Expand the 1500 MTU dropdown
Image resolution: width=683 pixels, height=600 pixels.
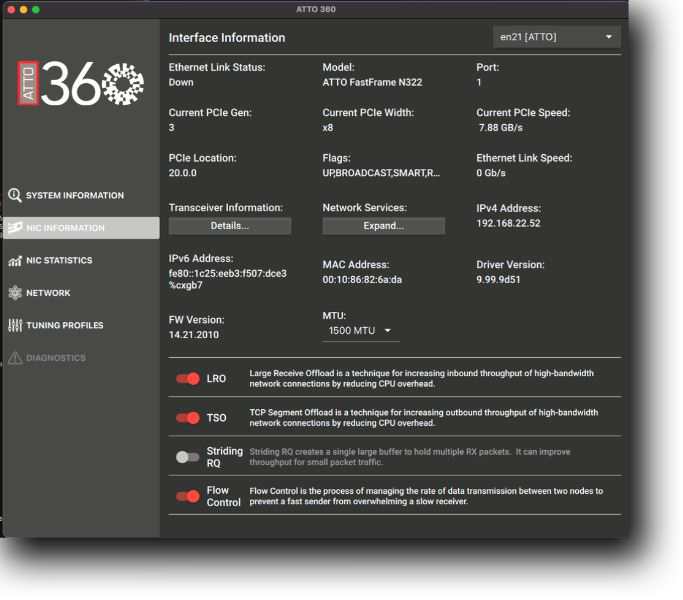point(361,331)
